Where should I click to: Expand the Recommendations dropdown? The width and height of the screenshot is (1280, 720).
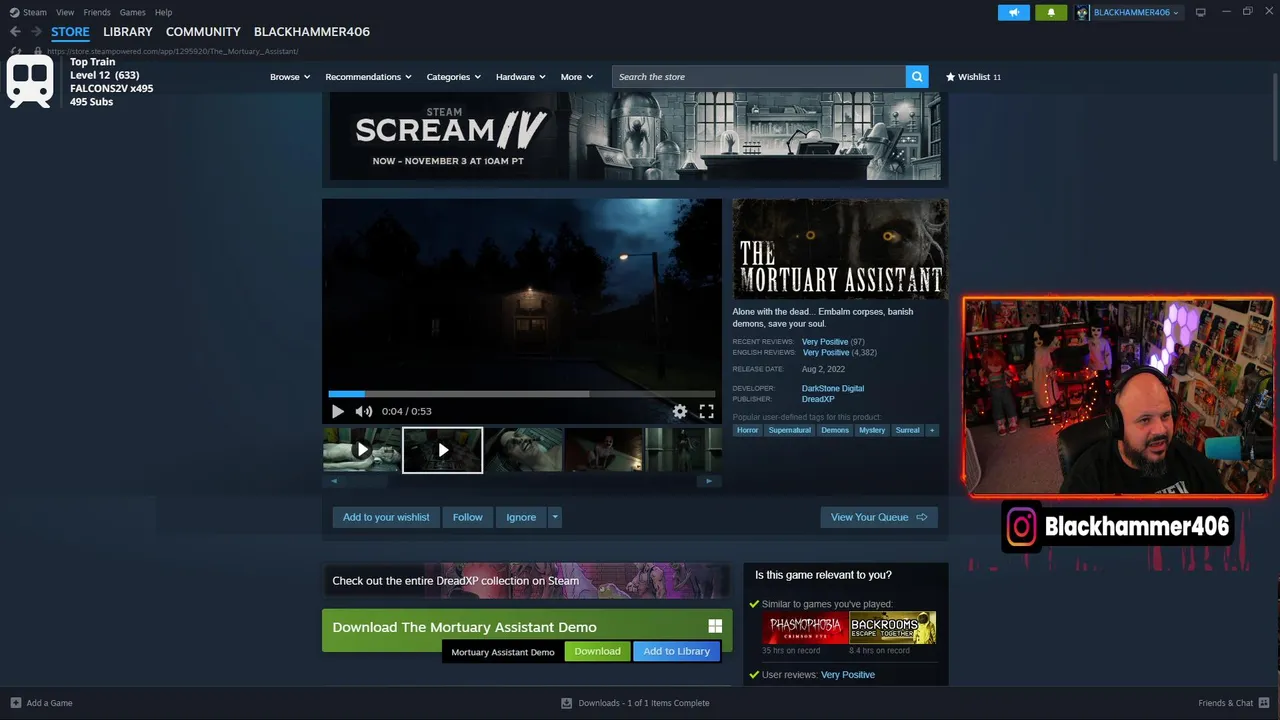pyautogui.click(x=369, y=77)
